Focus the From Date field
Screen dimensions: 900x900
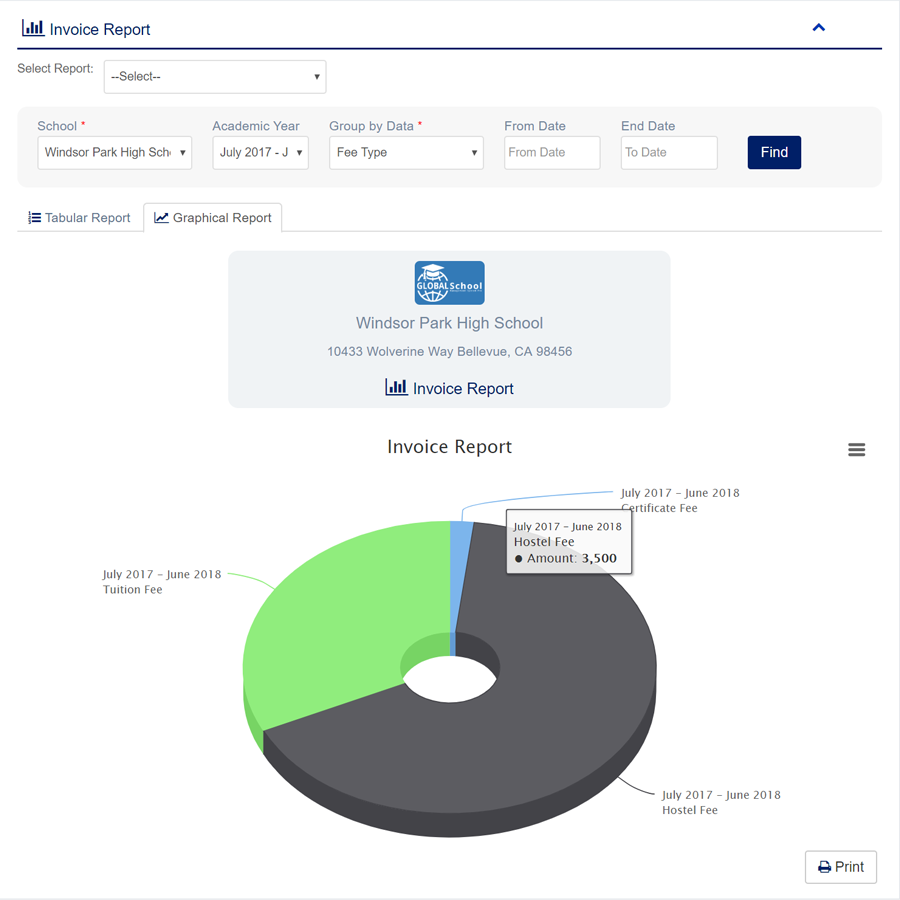[552, 152]
